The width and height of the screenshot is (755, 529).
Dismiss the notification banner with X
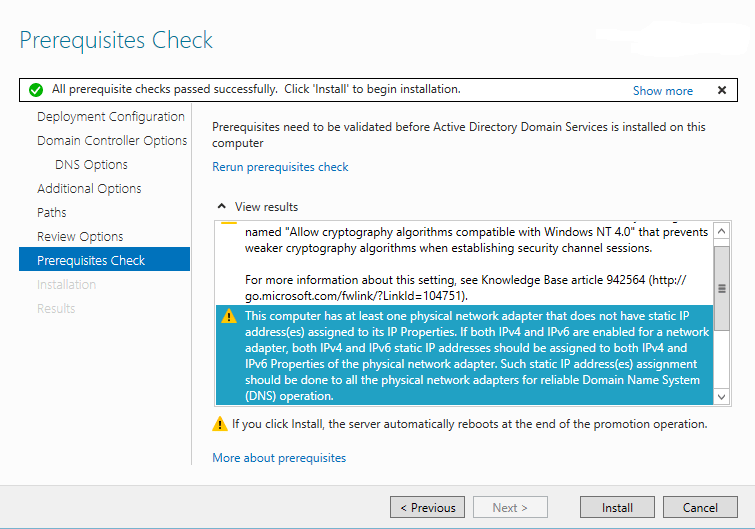click(722, 90)
